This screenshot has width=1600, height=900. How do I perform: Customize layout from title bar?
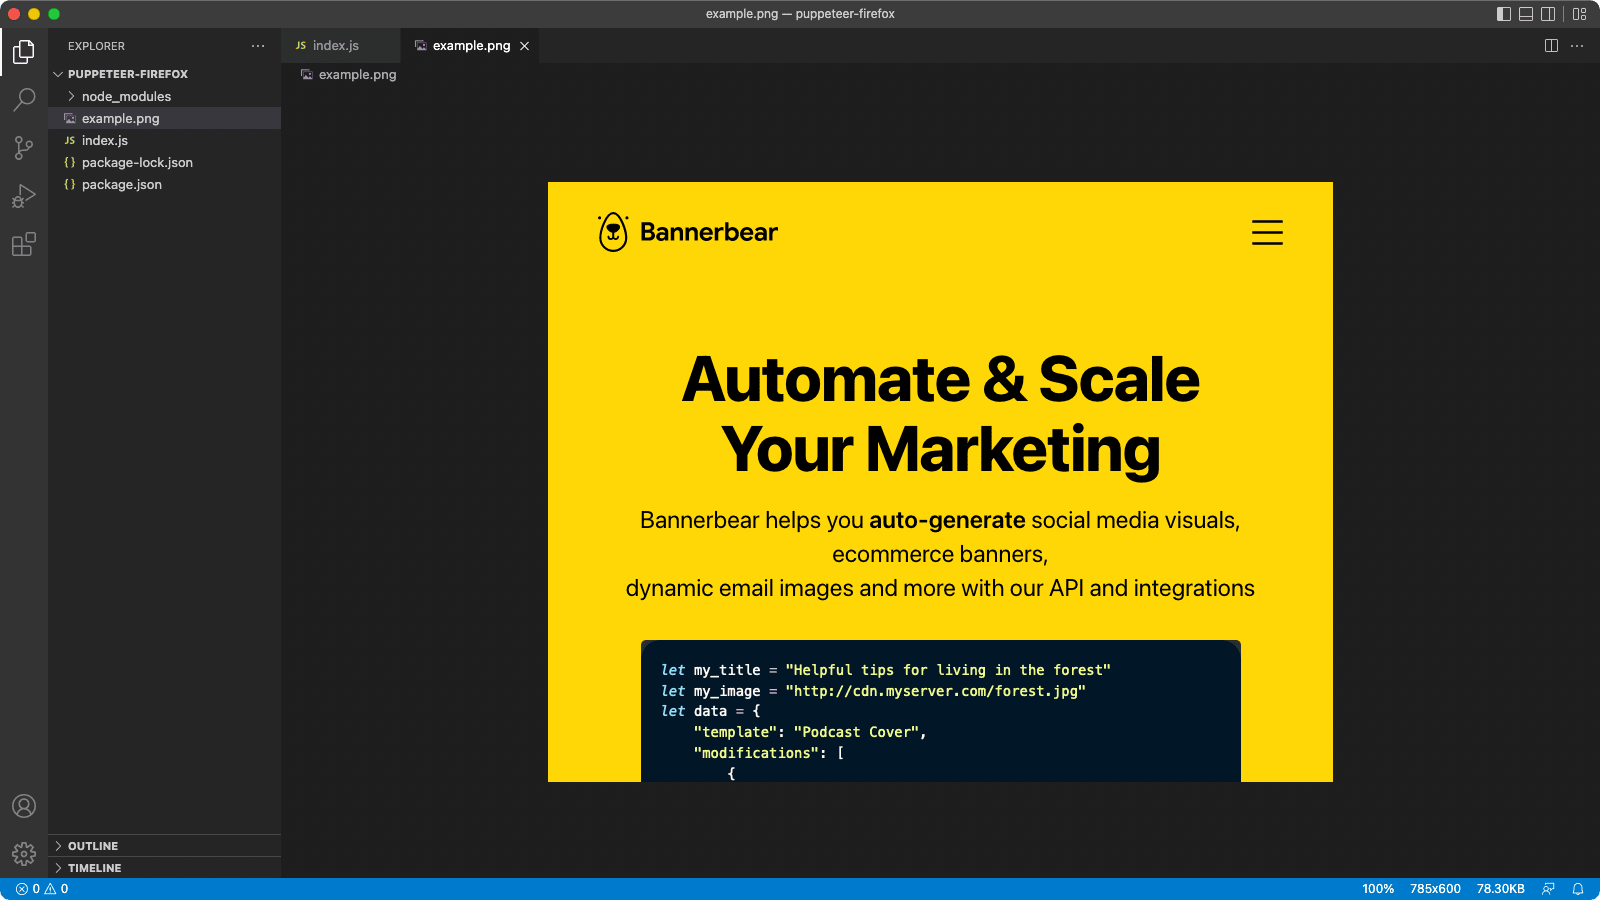pos(1580,14)
